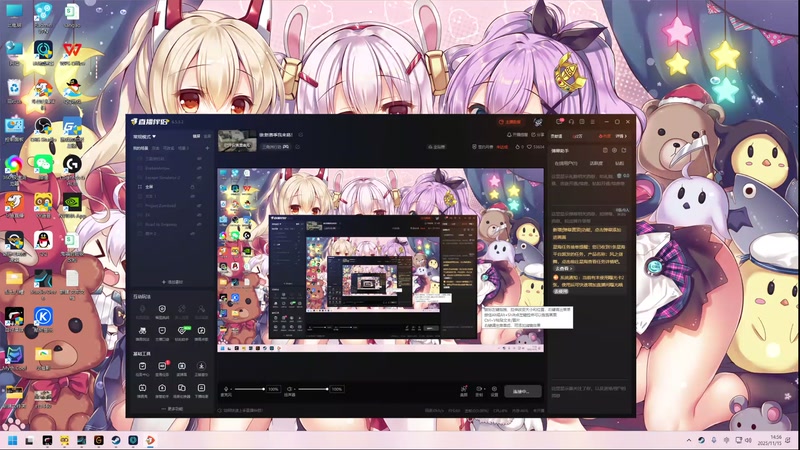
Task: Open the WeChat desktop icon
Action: pyautogui.click(x=43, y=166)
